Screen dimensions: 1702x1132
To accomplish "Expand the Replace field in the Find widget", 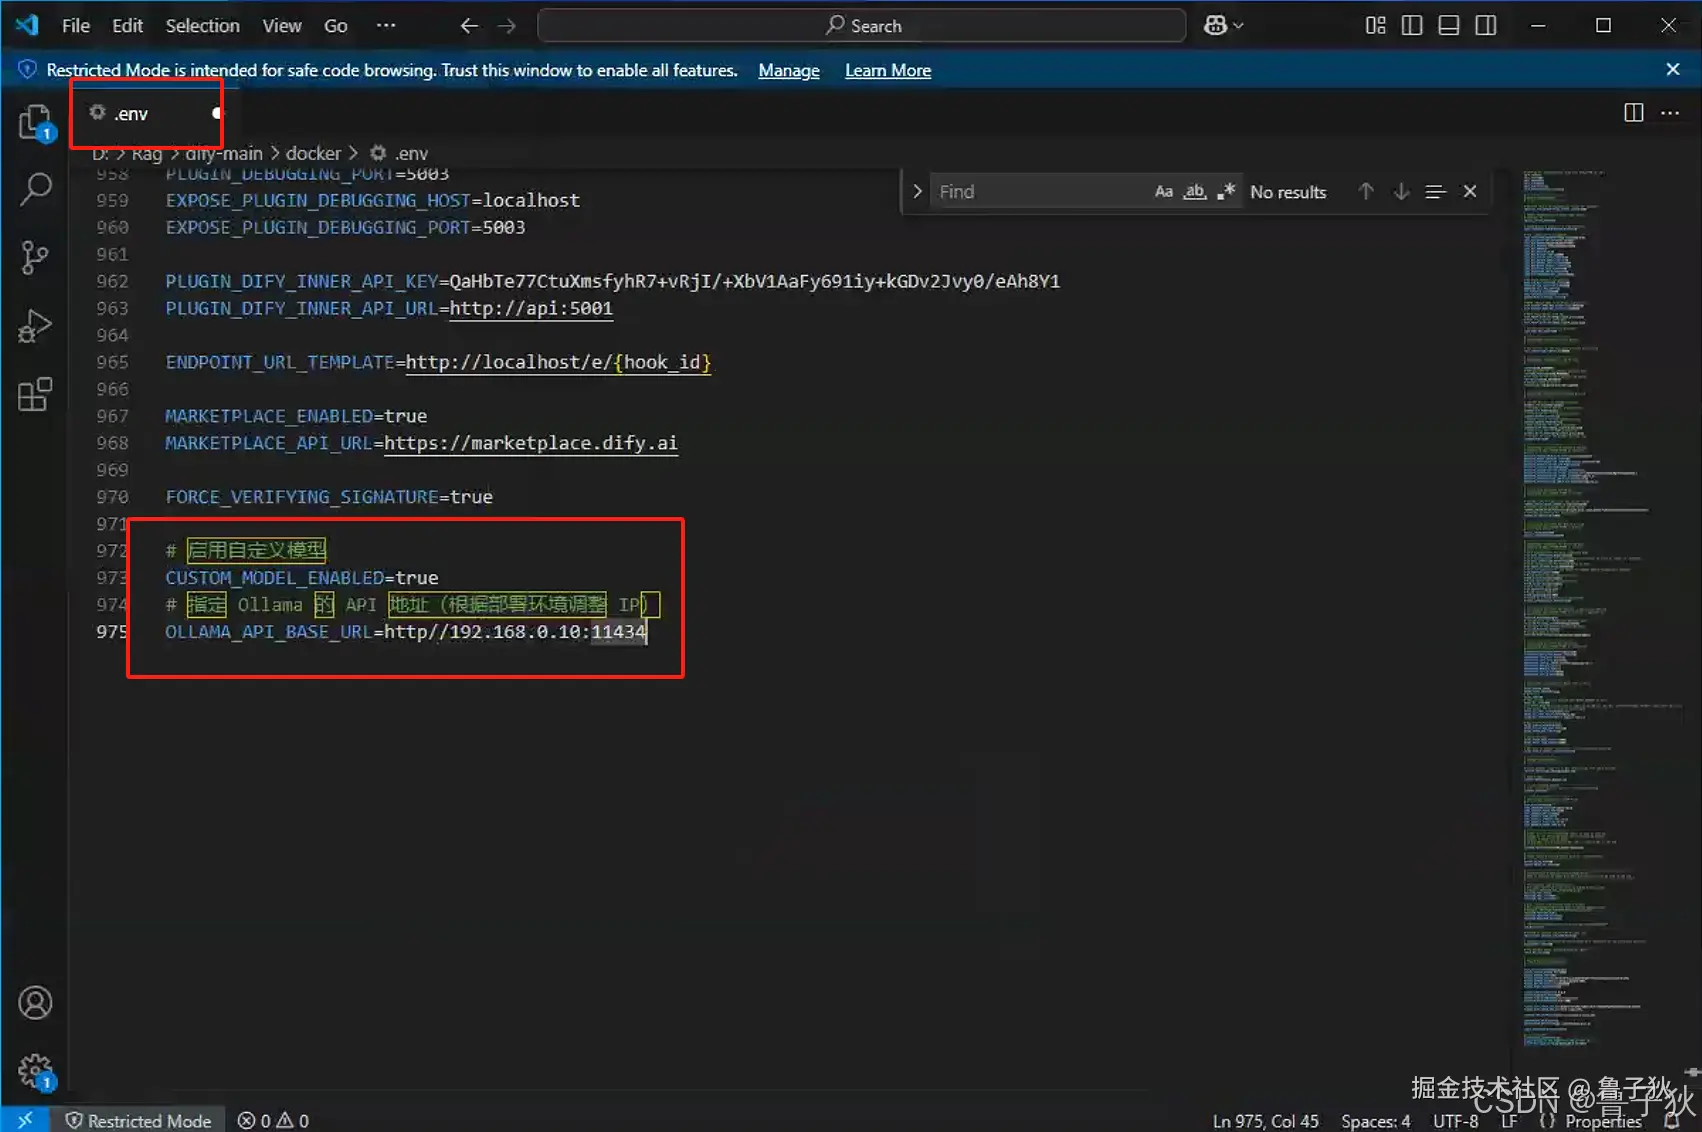I will [917, 191].
